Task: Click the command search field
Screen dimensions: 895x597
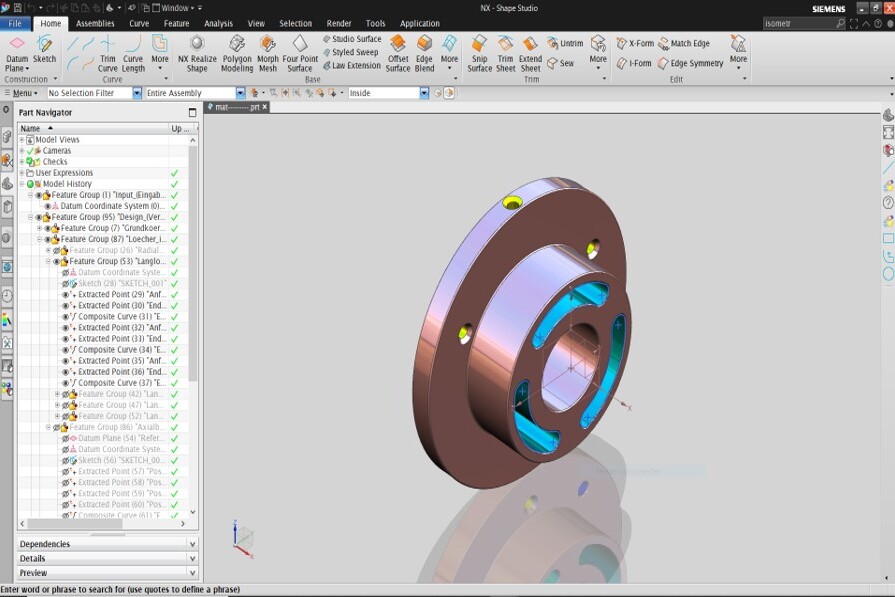Action: (798, 23)
